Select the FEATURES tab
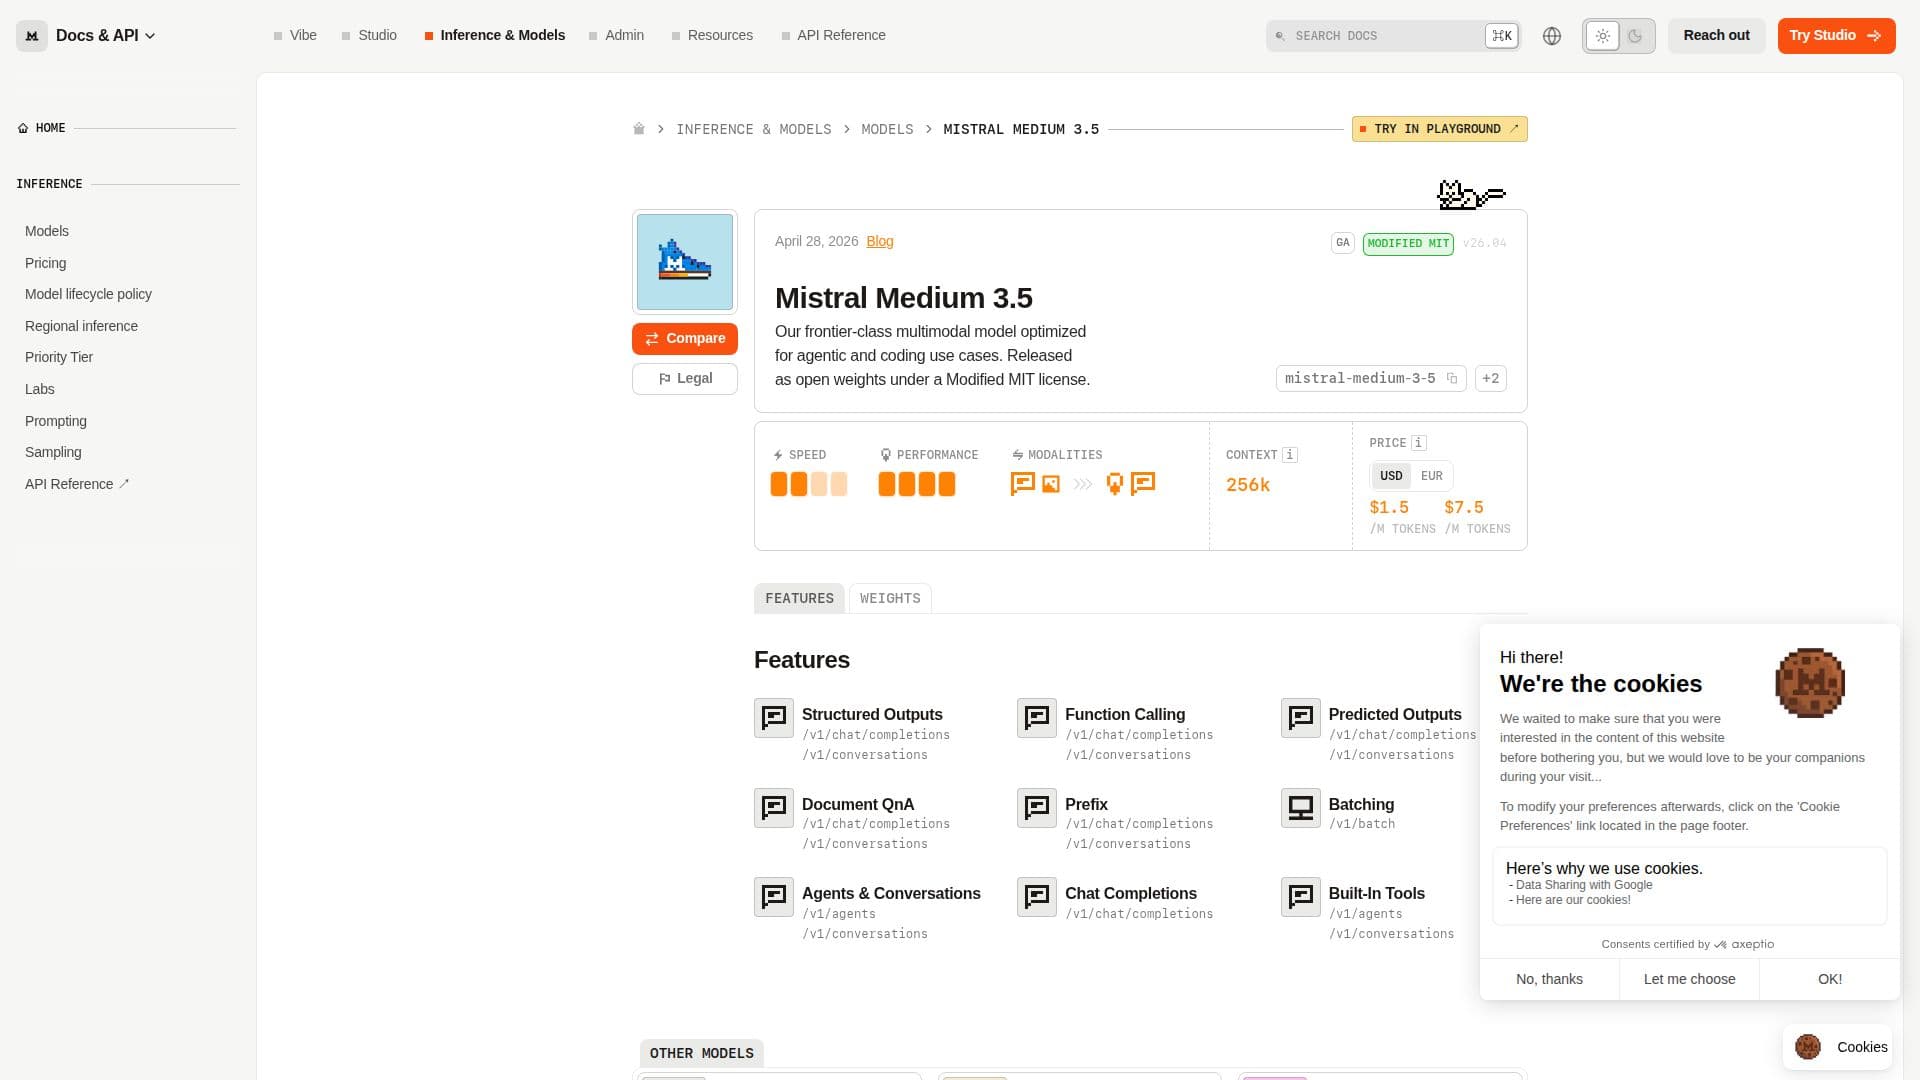The height and width of the screenshot is (1080, 1920). coord(799,599)
